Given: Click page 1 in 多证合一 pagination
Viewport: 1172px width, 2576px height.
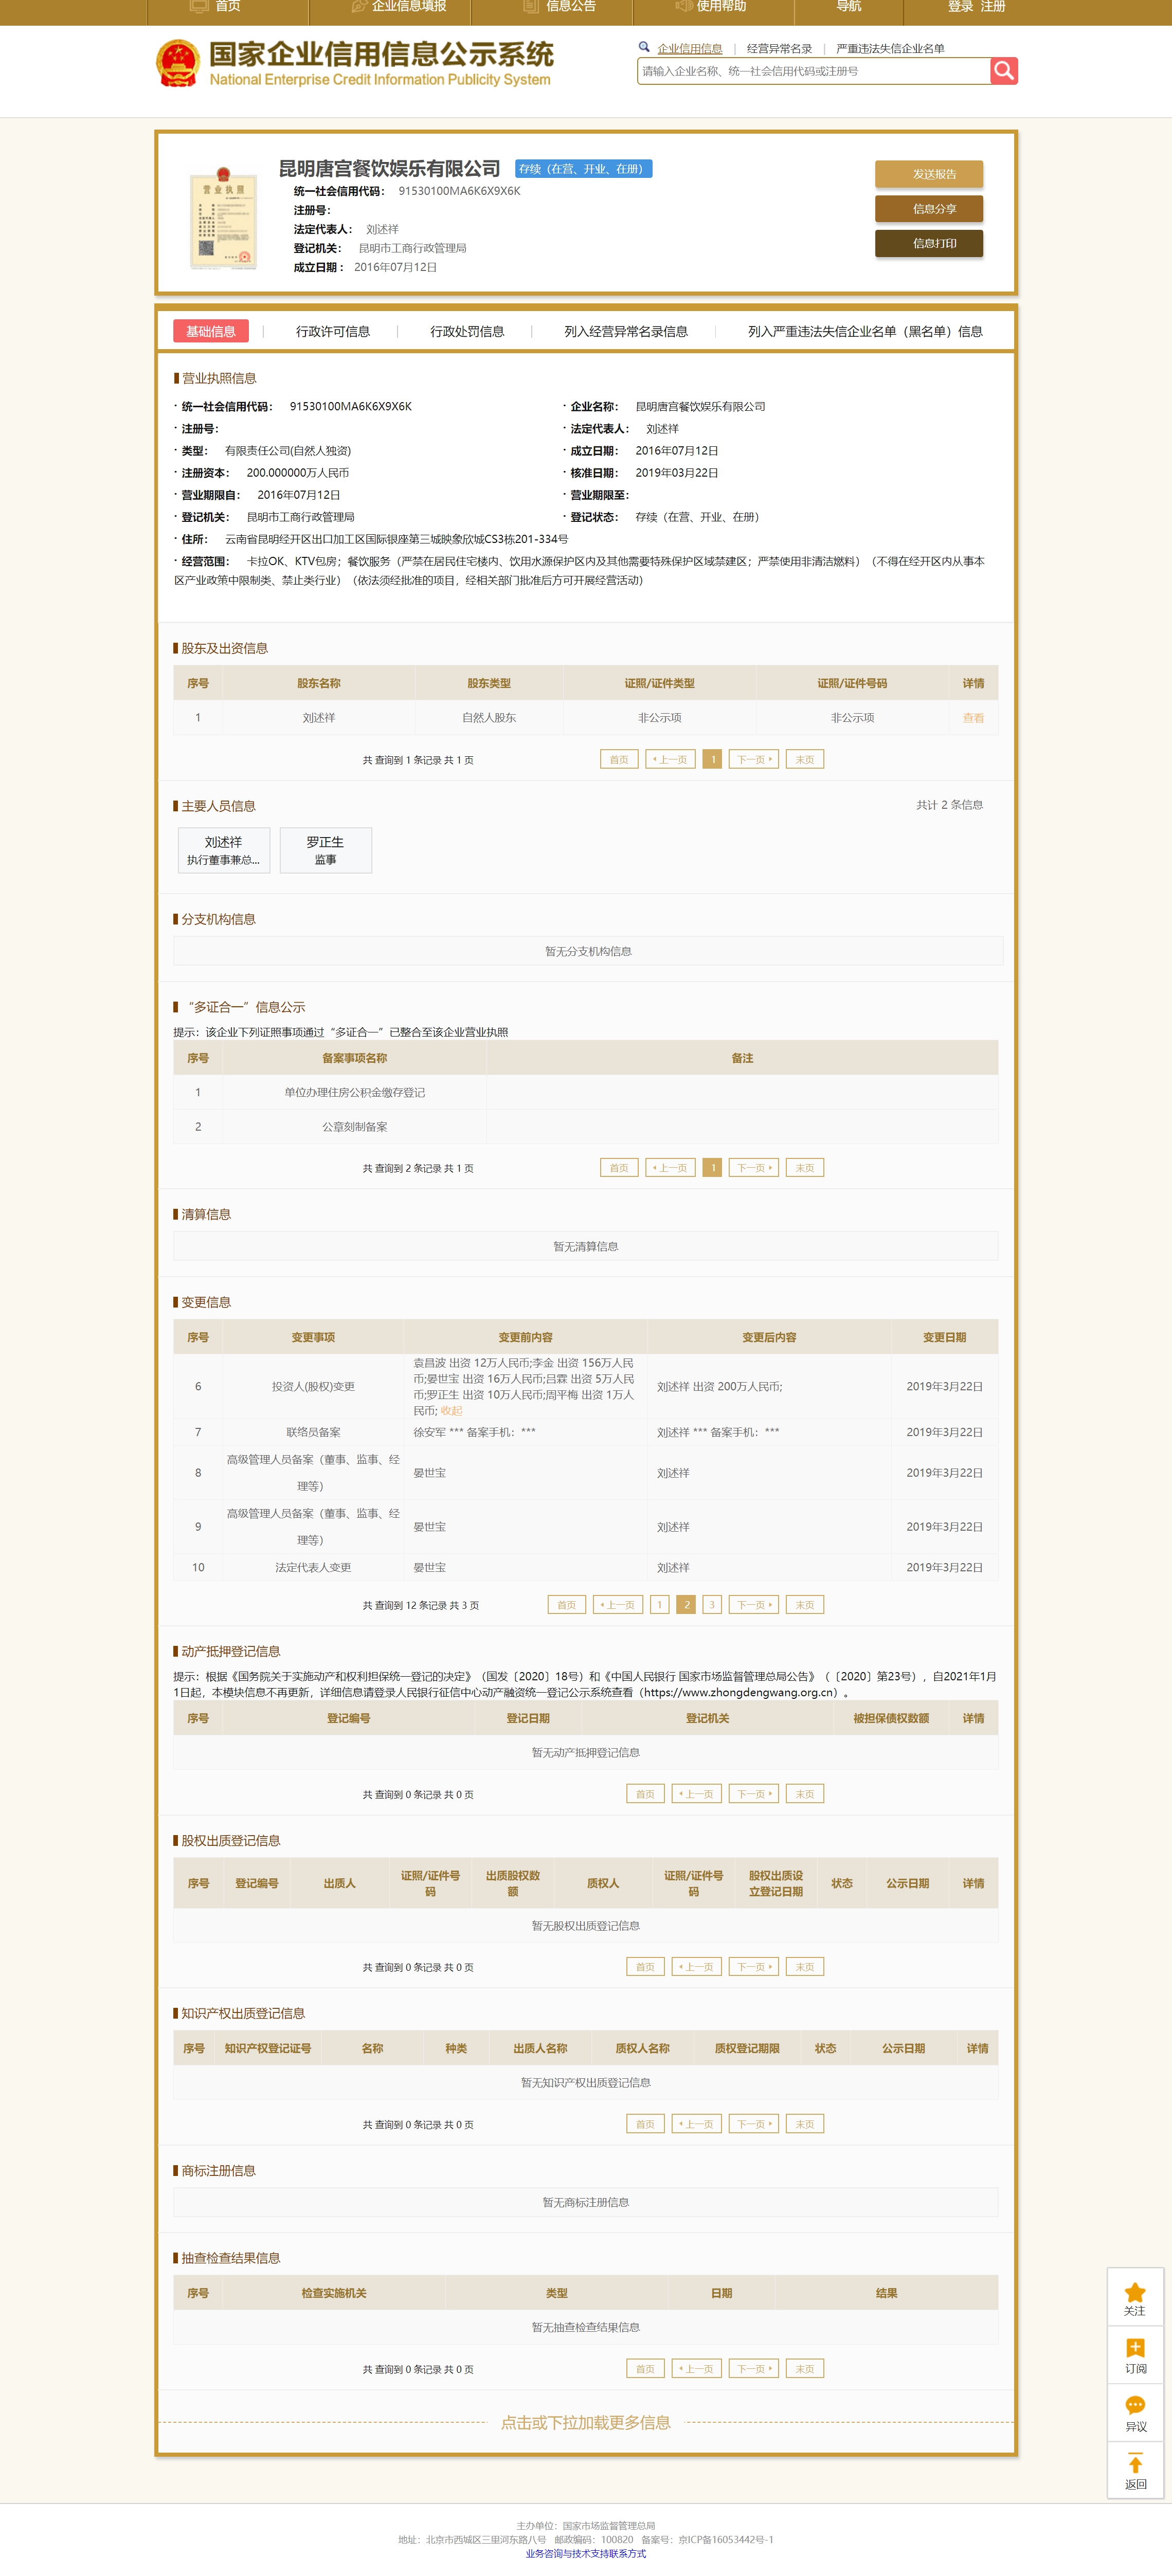Looking at the screenshot, I should (x=712, y=1167).
